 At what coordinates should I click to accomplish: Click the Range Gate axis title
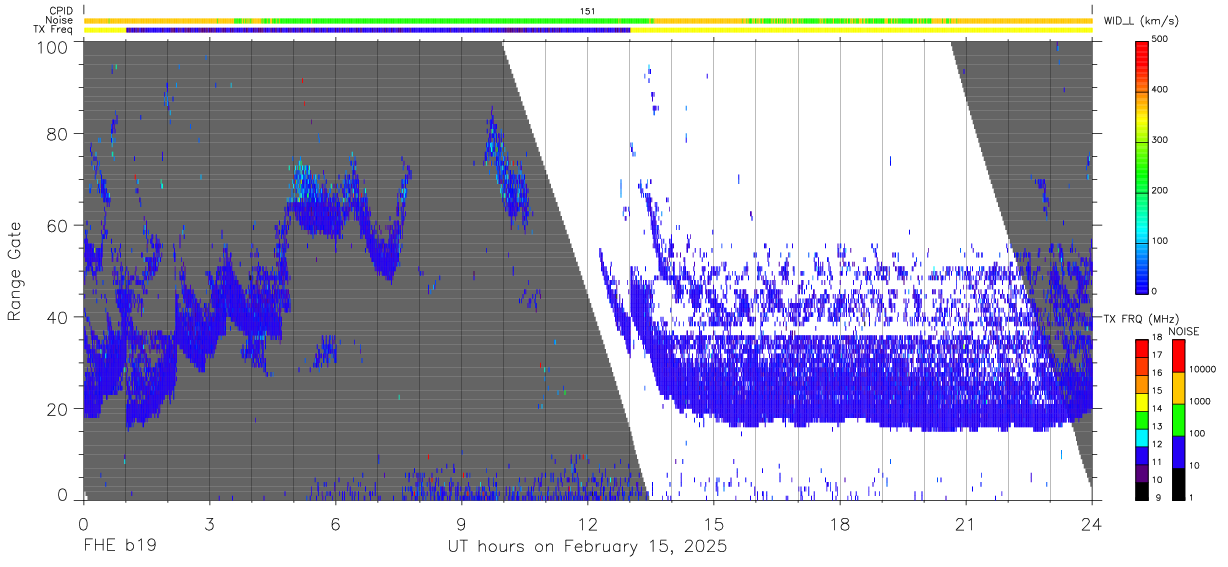tap(15, 271)
